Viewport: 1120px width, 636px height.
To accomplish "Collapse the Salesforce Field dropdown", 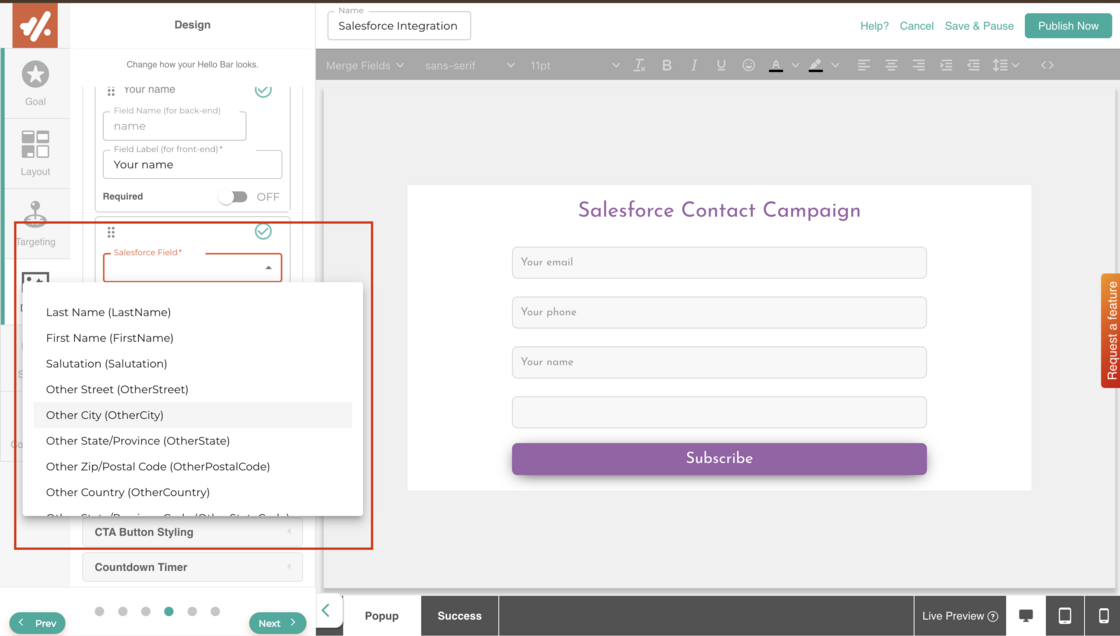I will pyautogui.click(x=269, y=268).
